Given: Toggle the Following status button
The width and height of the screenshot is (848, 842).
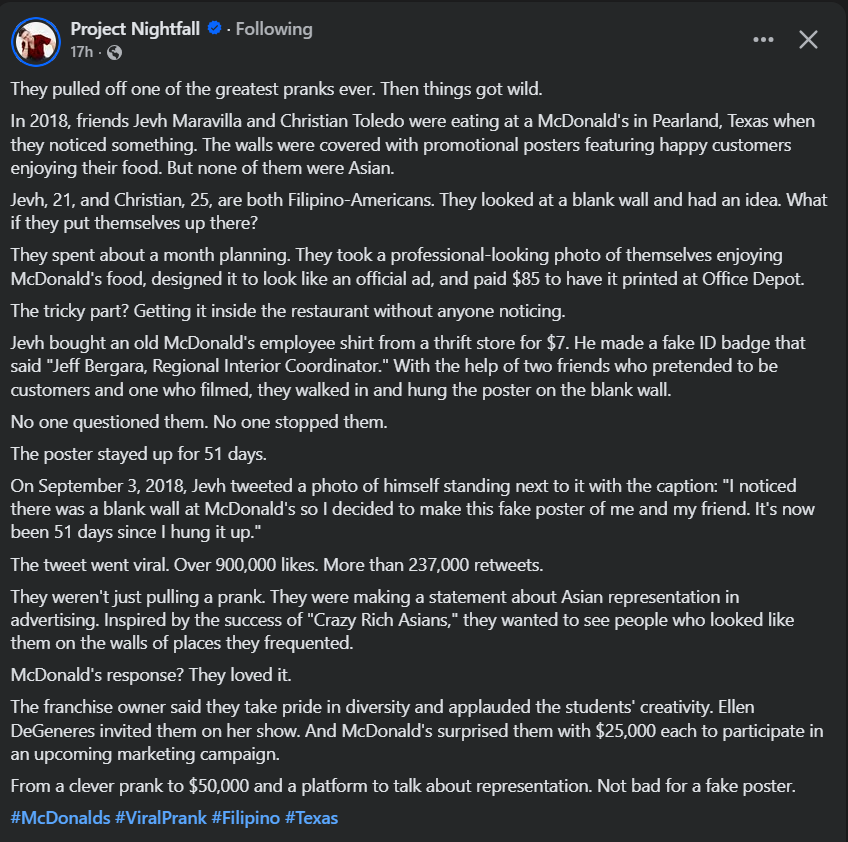Looking at the screenshot, I should tap(273, 29).
